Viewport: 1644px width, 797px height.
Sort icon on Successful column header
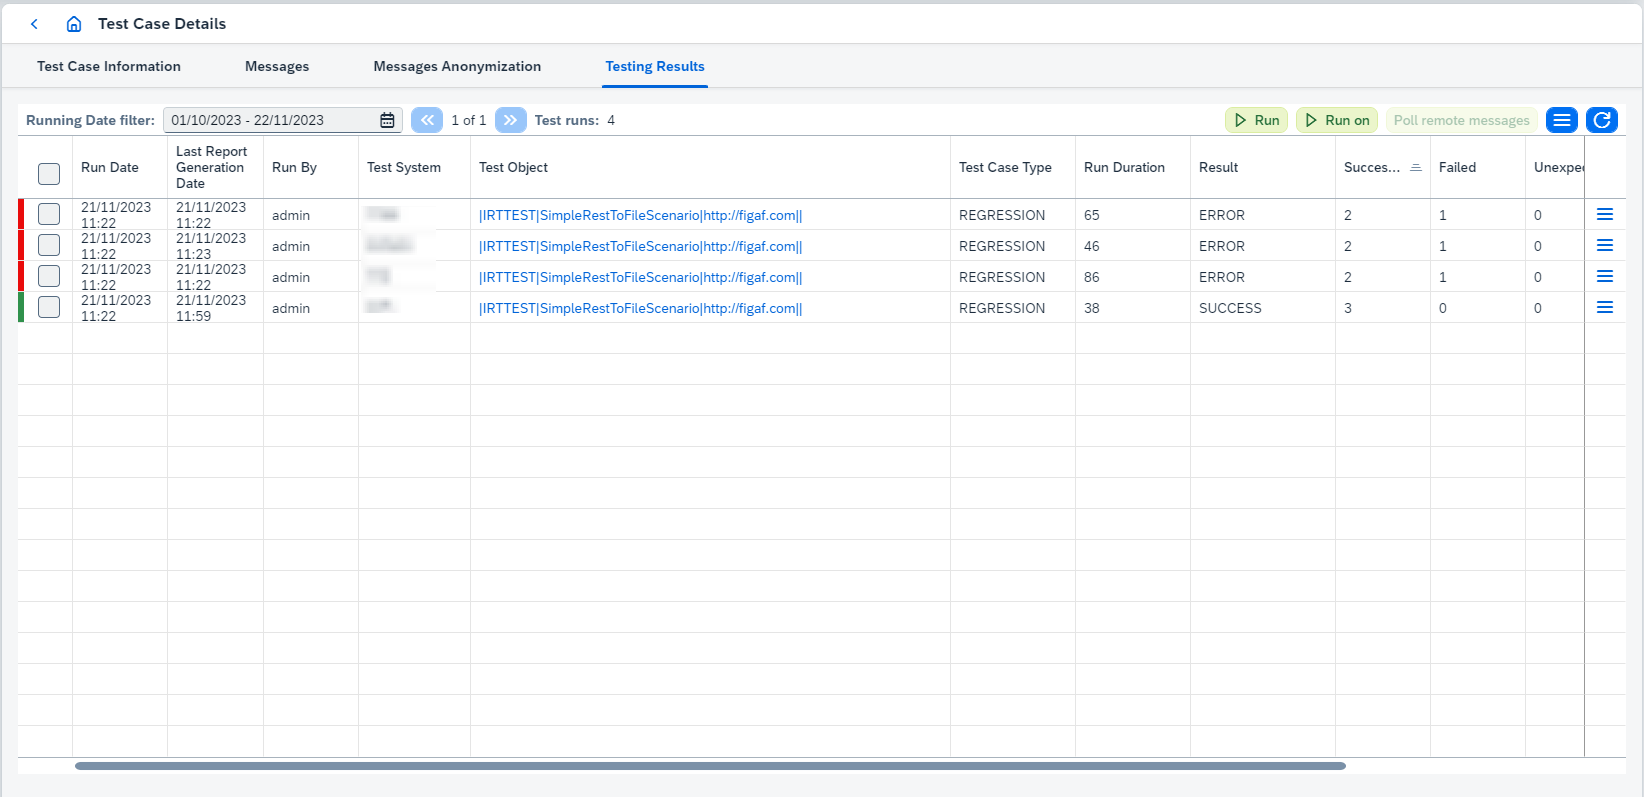(1416, 168)
